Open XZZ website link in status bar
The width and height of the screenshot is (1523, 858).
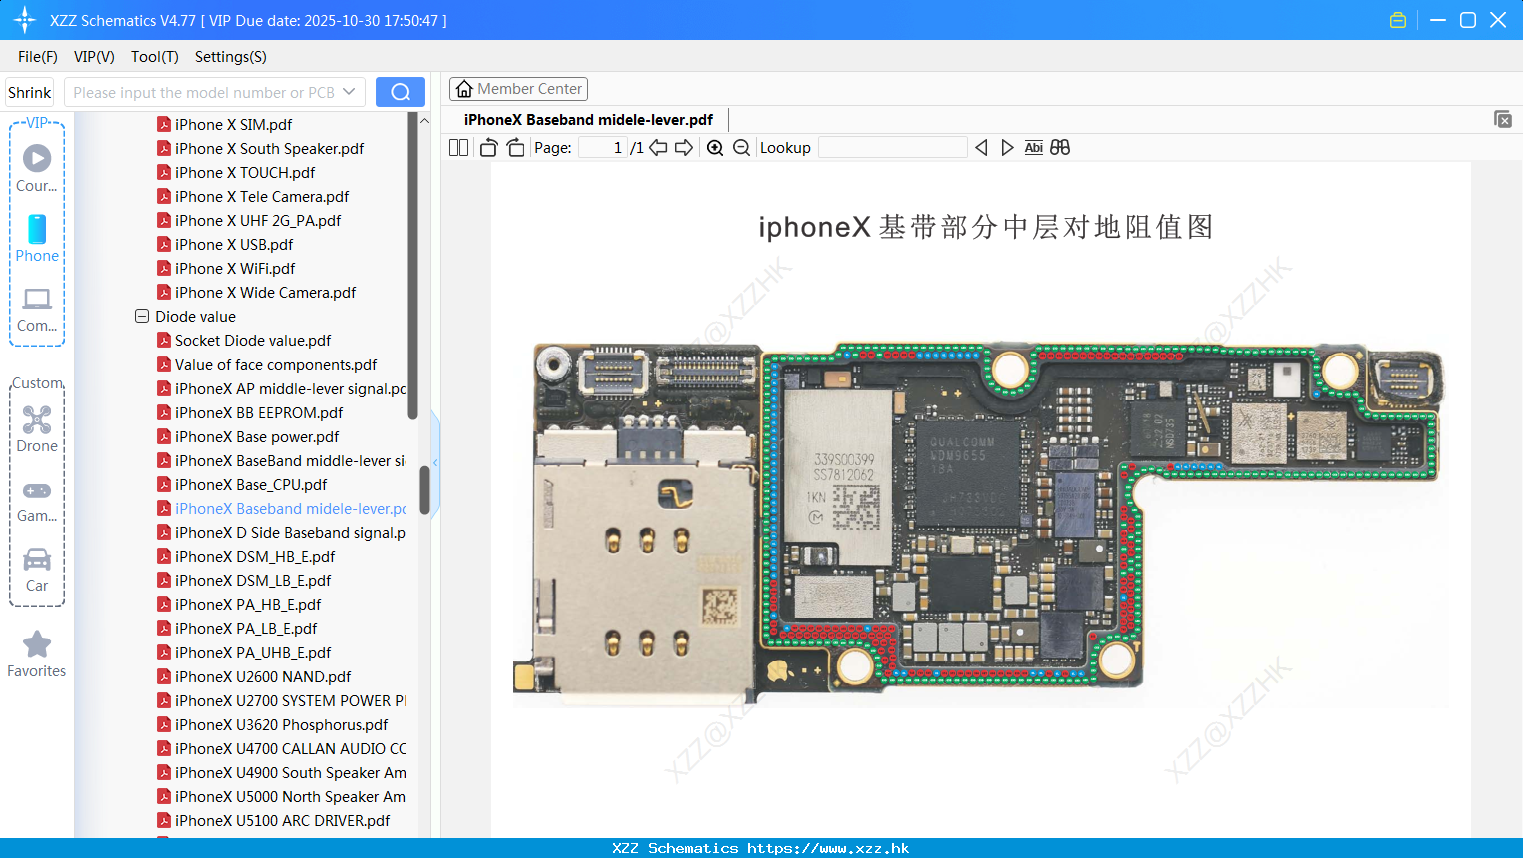coord(828,848)
